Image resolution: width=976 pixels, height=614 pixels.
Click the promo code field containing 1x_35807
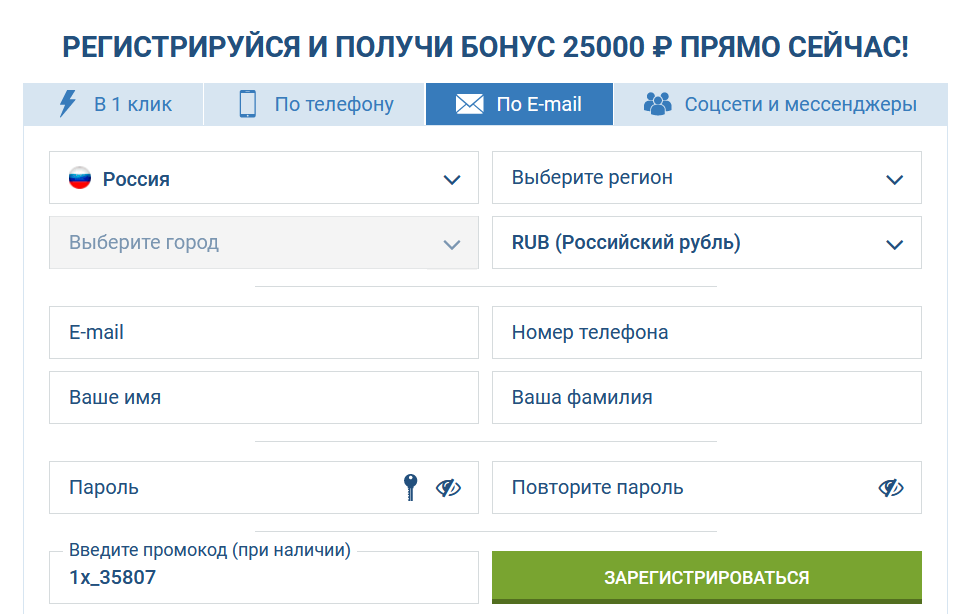263,577
